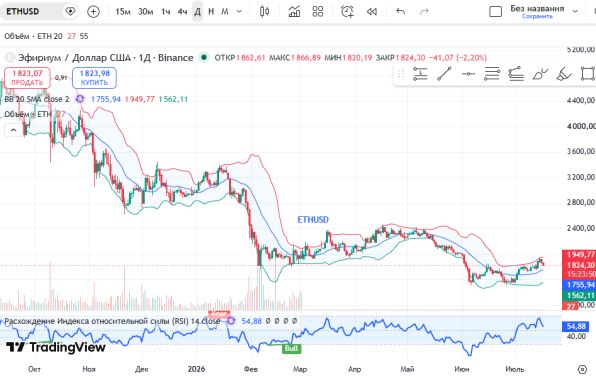The image size is (596, 378).
Task: Switch to the 15м timeframe
Action: point(123,12)
